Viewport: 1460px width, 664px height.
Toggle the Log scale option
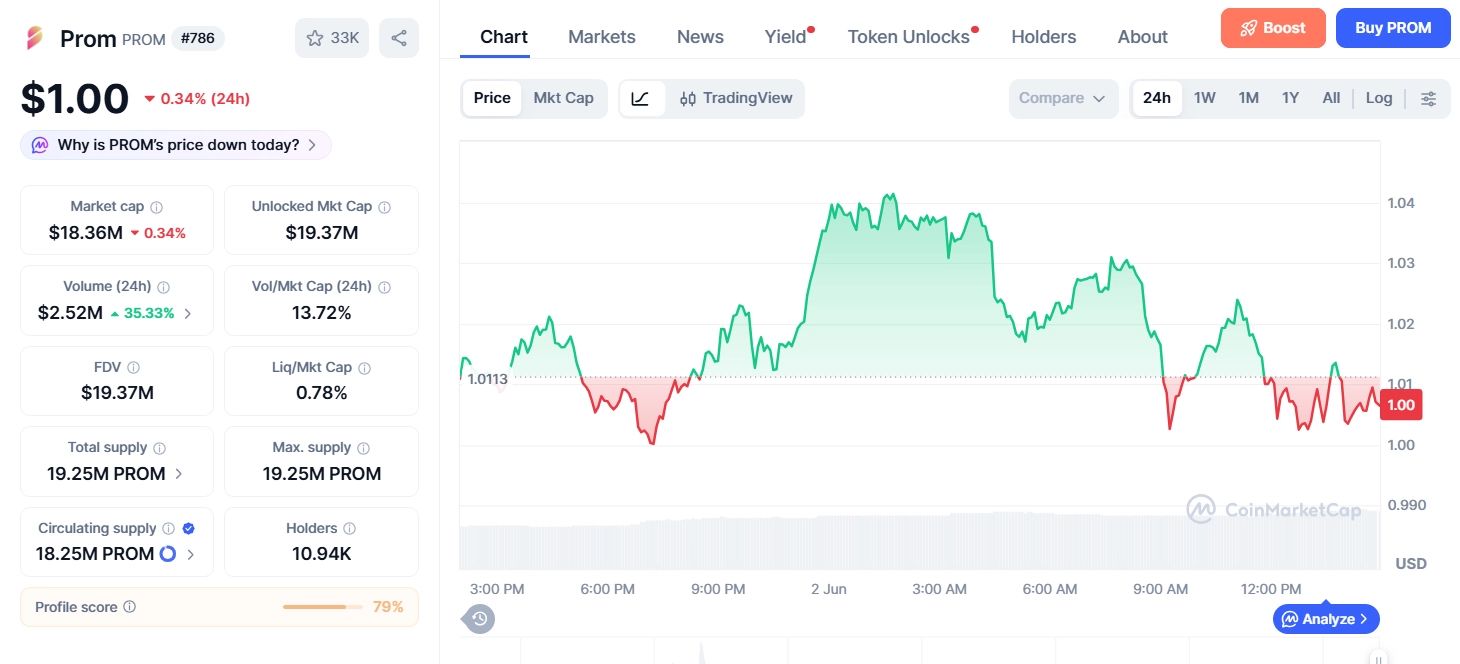(x=1379, y=98)
